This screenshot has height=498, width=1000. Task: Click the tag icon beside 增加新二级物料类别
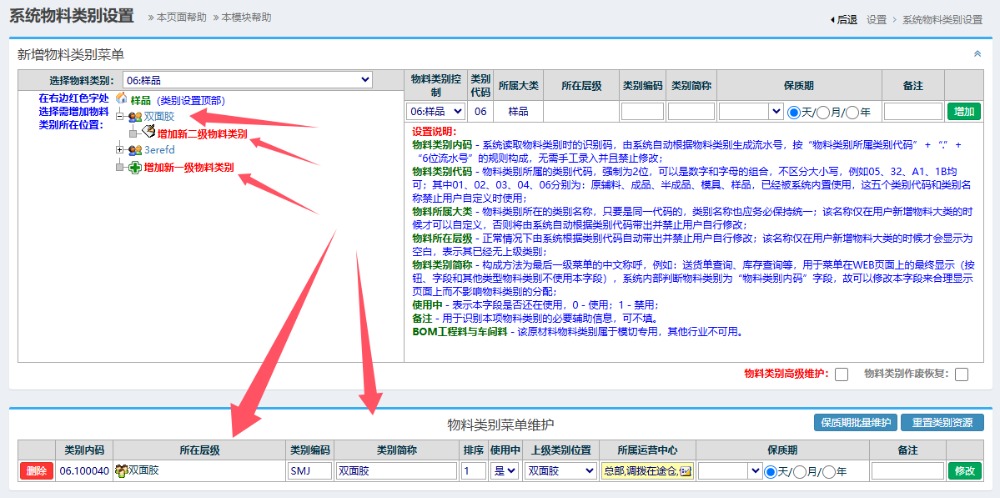click(x=148, y=133)
